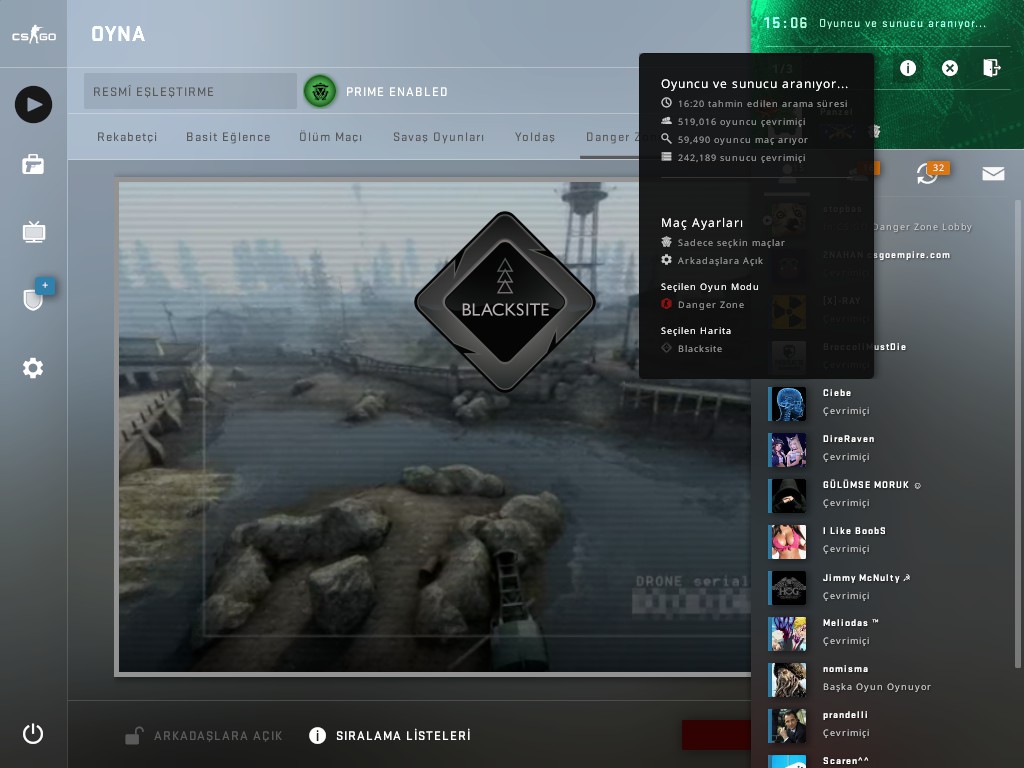Screen dimensions: 1024x768
Task: Open the invites envelope icon
Action: point(993,173)
